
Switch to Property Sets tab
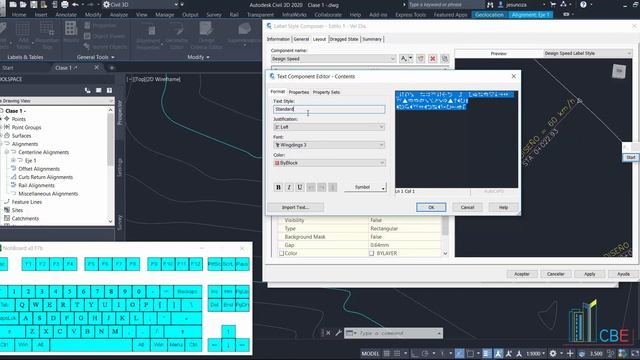point(326,92)
